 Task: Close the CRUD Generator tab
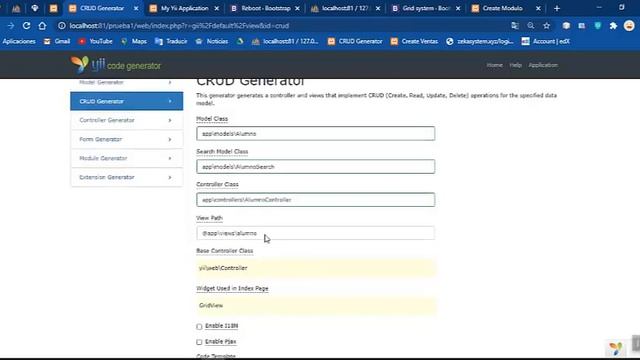136,8
